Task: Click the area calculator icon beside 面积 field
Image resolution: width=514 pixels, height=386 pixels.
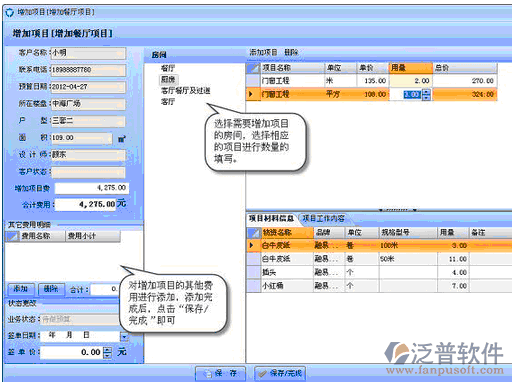Action: [122, 139]
